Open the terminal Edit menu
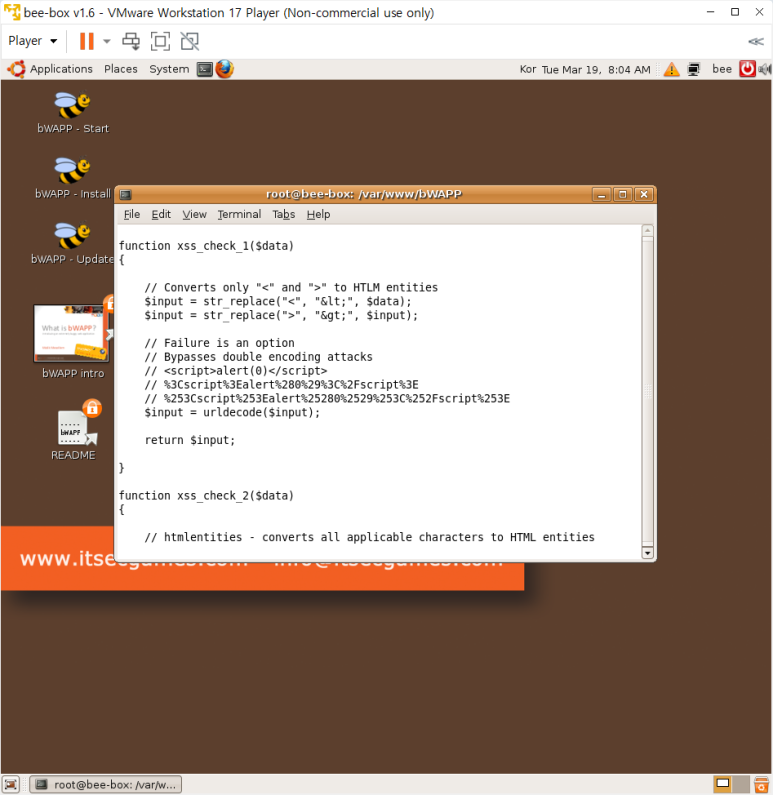 click(161, 214)
